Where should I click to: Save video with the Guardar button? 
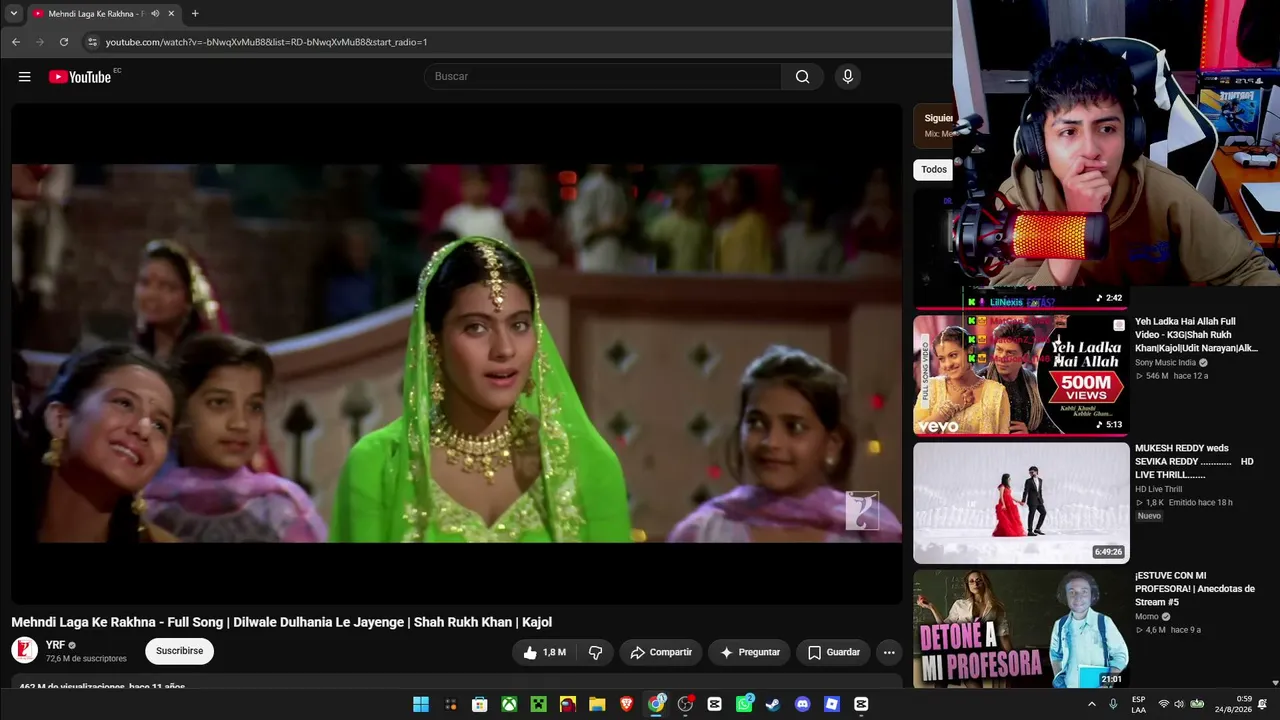833,653
